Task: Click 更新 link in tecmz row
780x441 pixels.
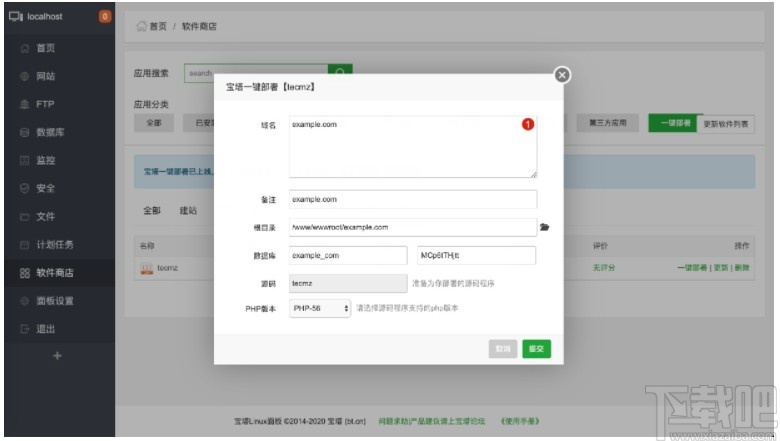Action: pyautogui.click(x=721, y=268)
